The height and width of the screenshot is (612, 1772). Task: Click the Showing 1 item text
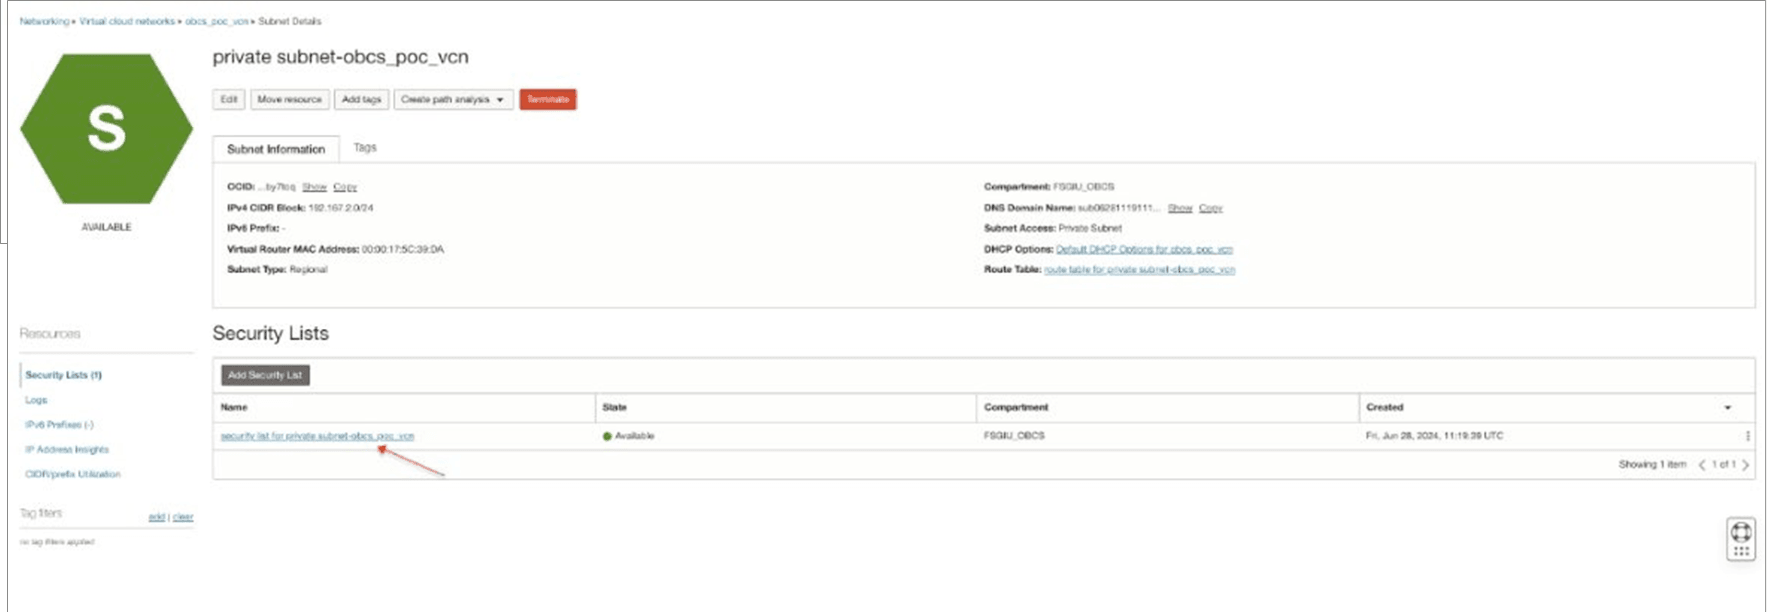click(x=1652, y=465)
